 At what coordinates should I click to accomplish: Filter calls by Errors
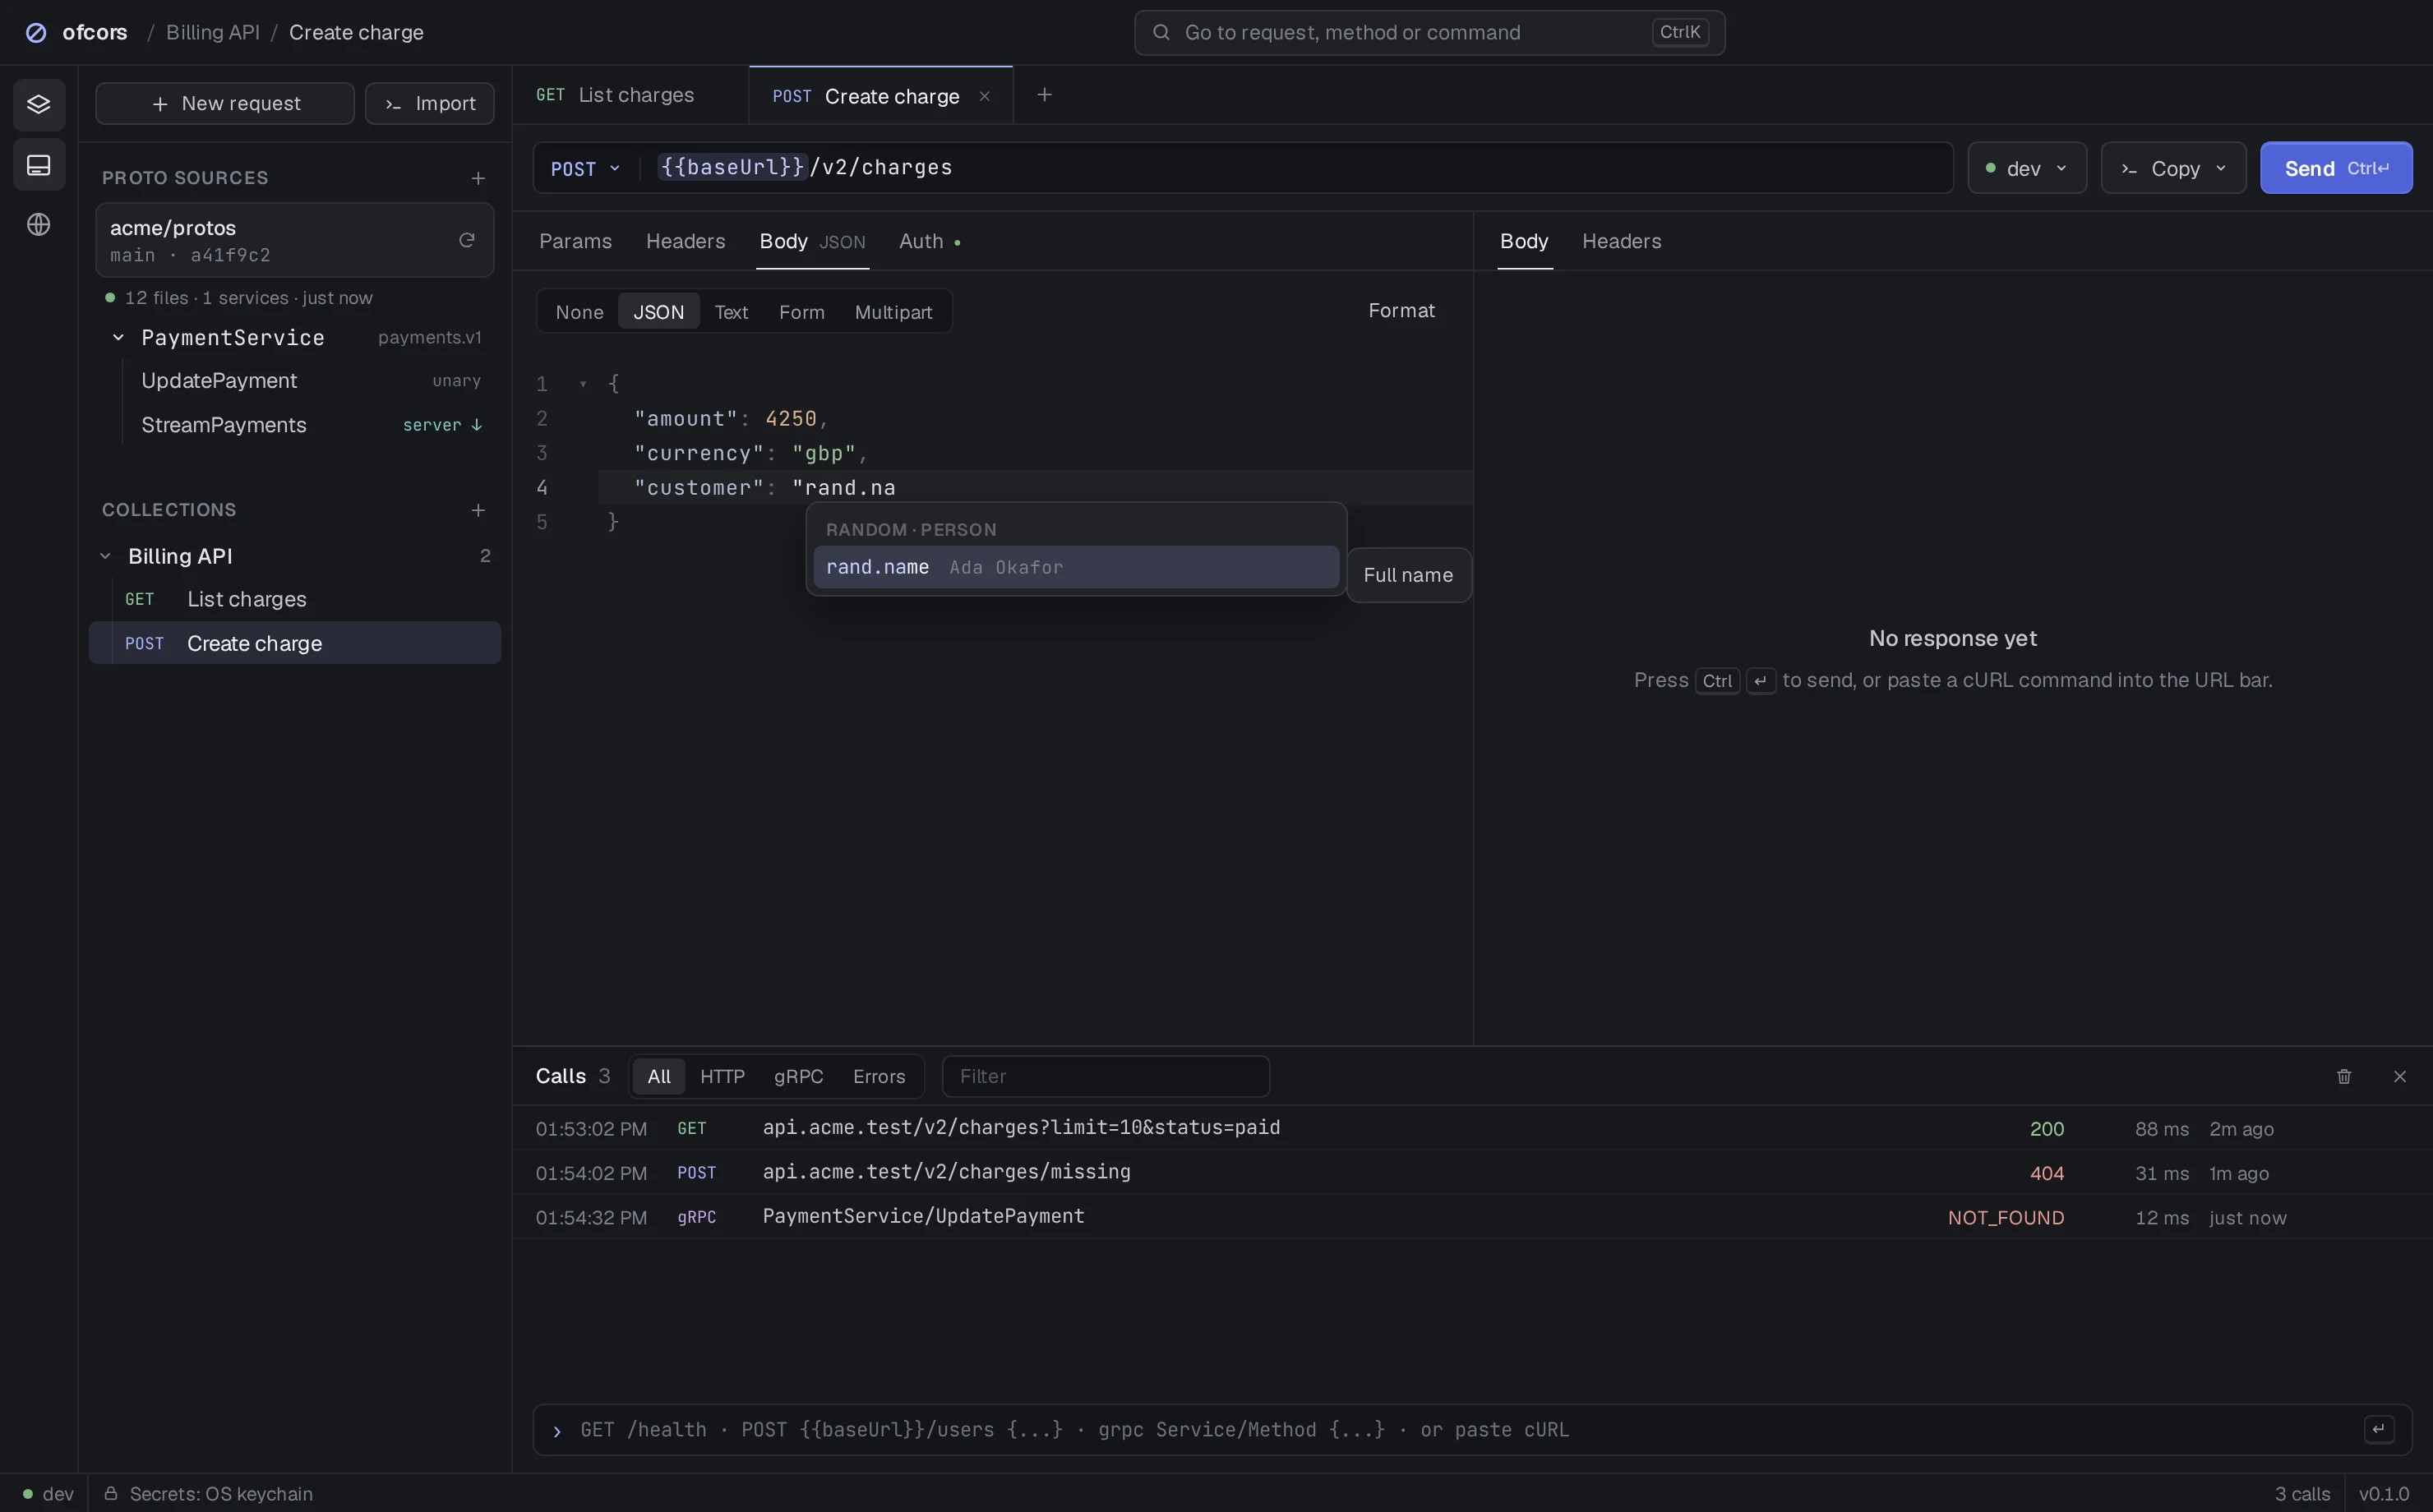pyautogui.click(x=879, y=1076)
